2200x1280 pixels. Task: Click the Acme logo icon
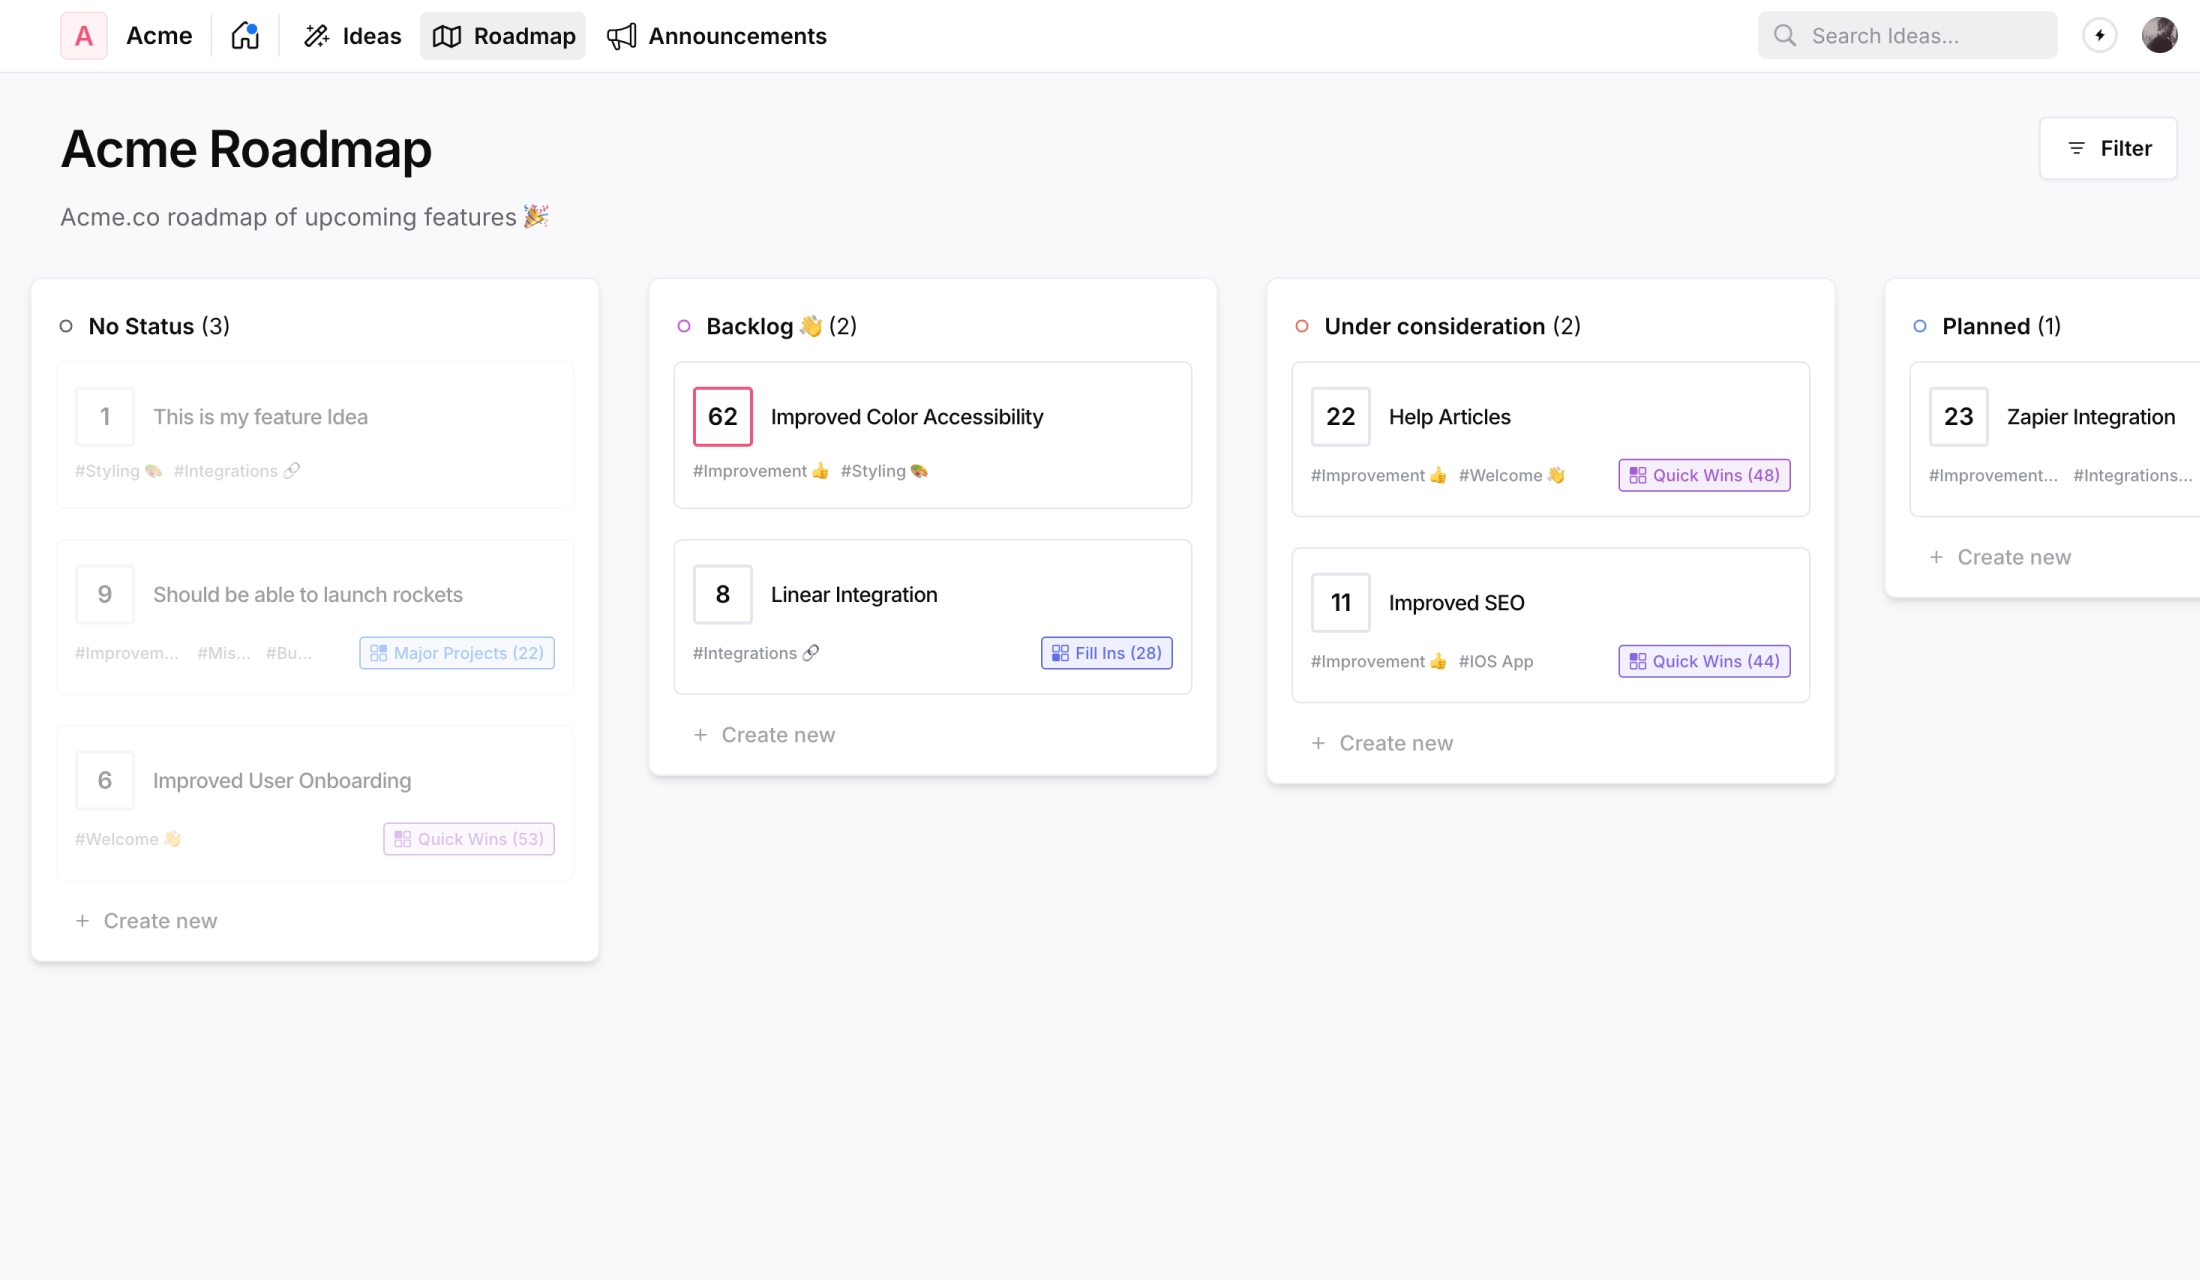click(84, 35)
